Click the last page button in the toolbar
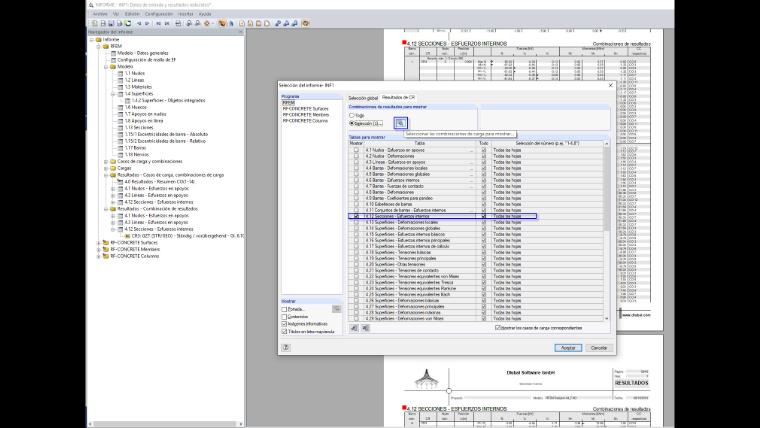 click(167, 23)
